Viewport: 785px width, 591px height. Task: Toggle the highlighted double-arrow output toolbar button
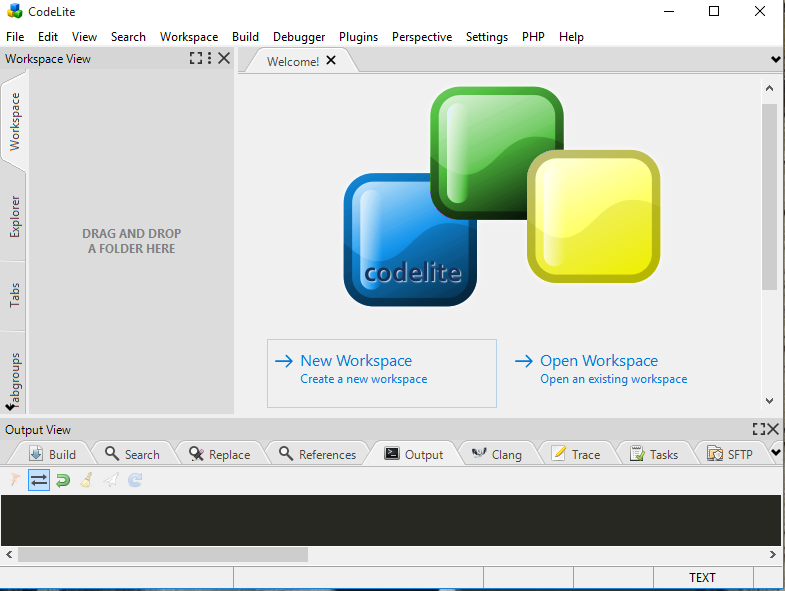tap(39, 480)
